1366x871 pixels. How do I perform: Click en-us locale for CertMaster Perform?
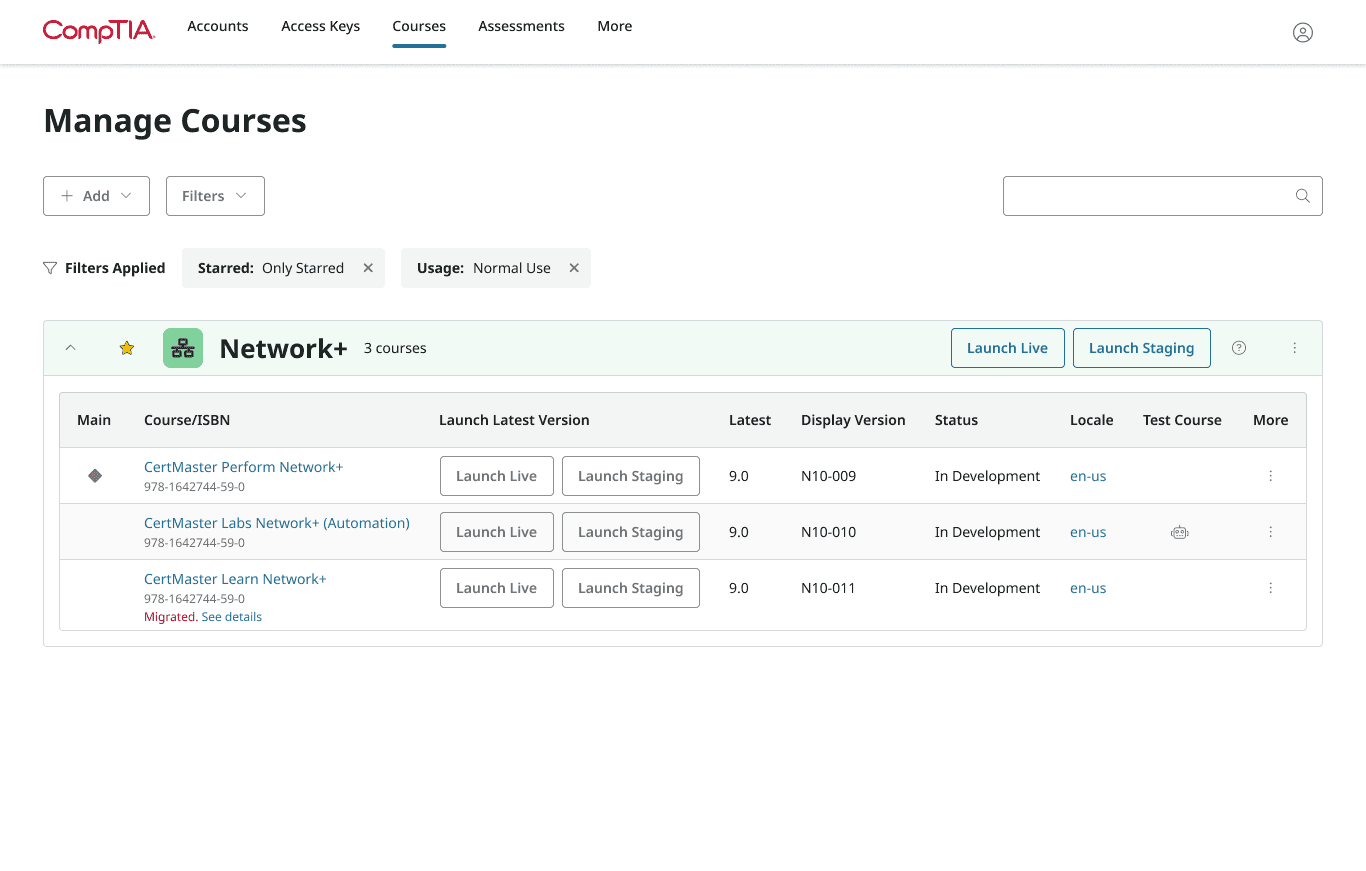point(1088,476)
